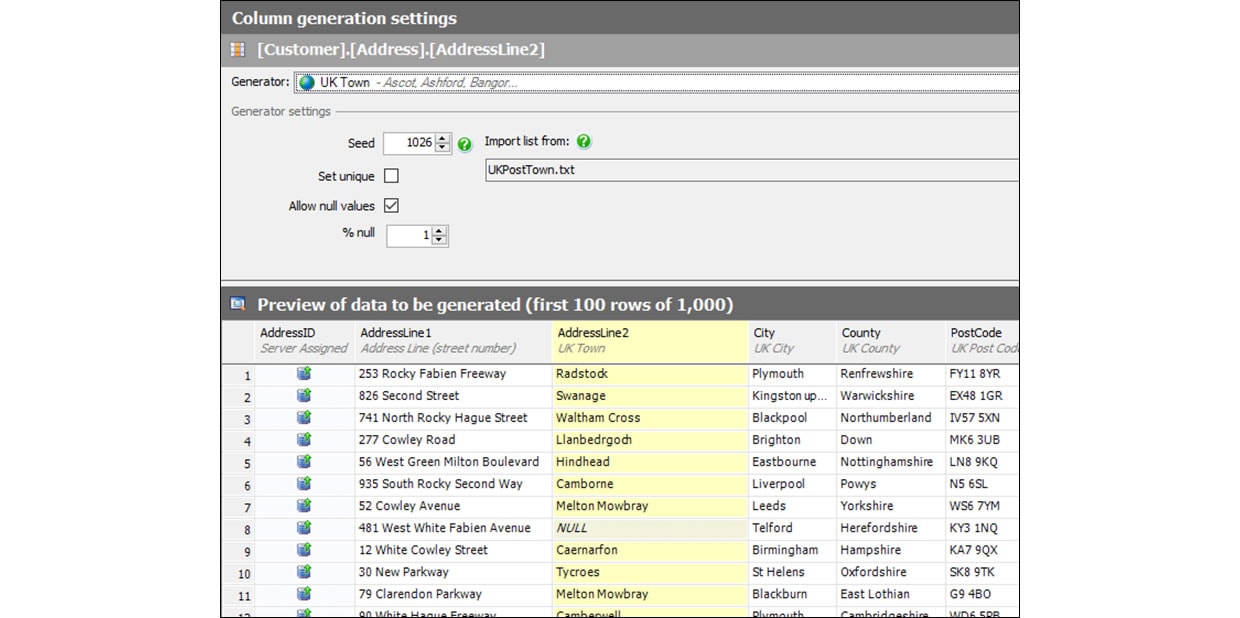Click server assigned icon in row 2
This screenshot has height=618, width=1240.
point(304,395)
